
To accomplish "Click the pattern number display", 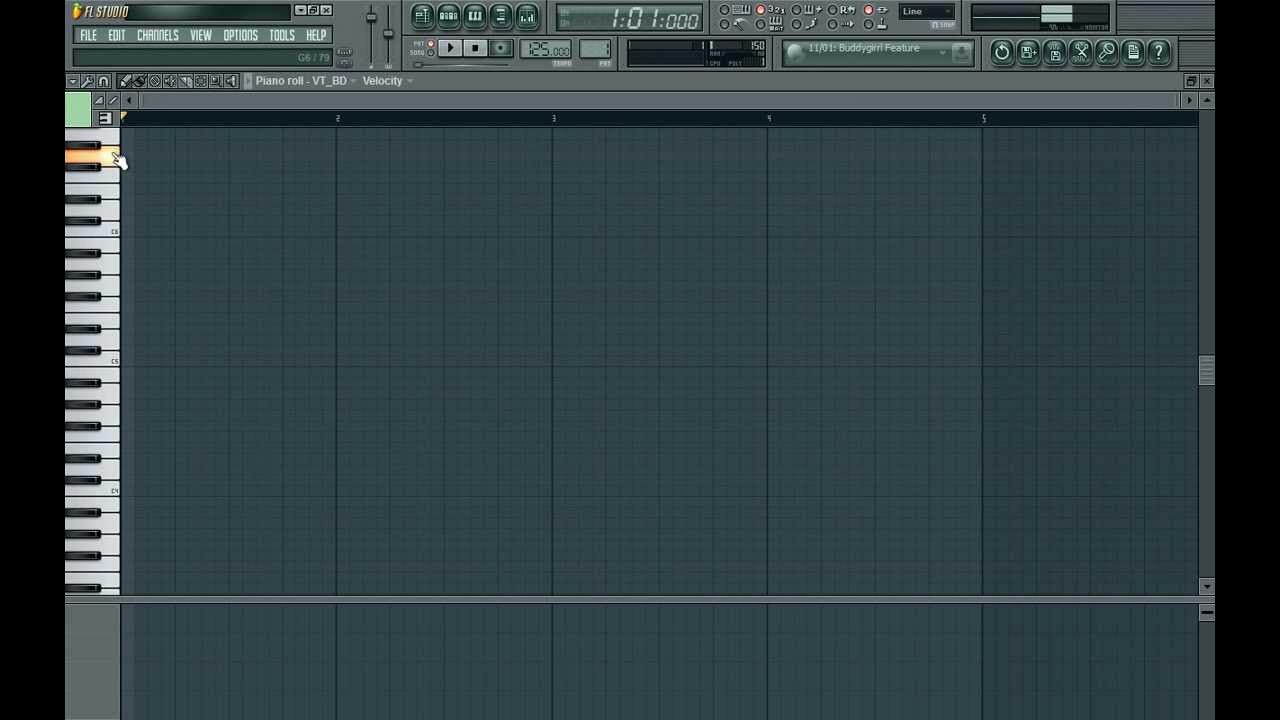I will point(595,49).
